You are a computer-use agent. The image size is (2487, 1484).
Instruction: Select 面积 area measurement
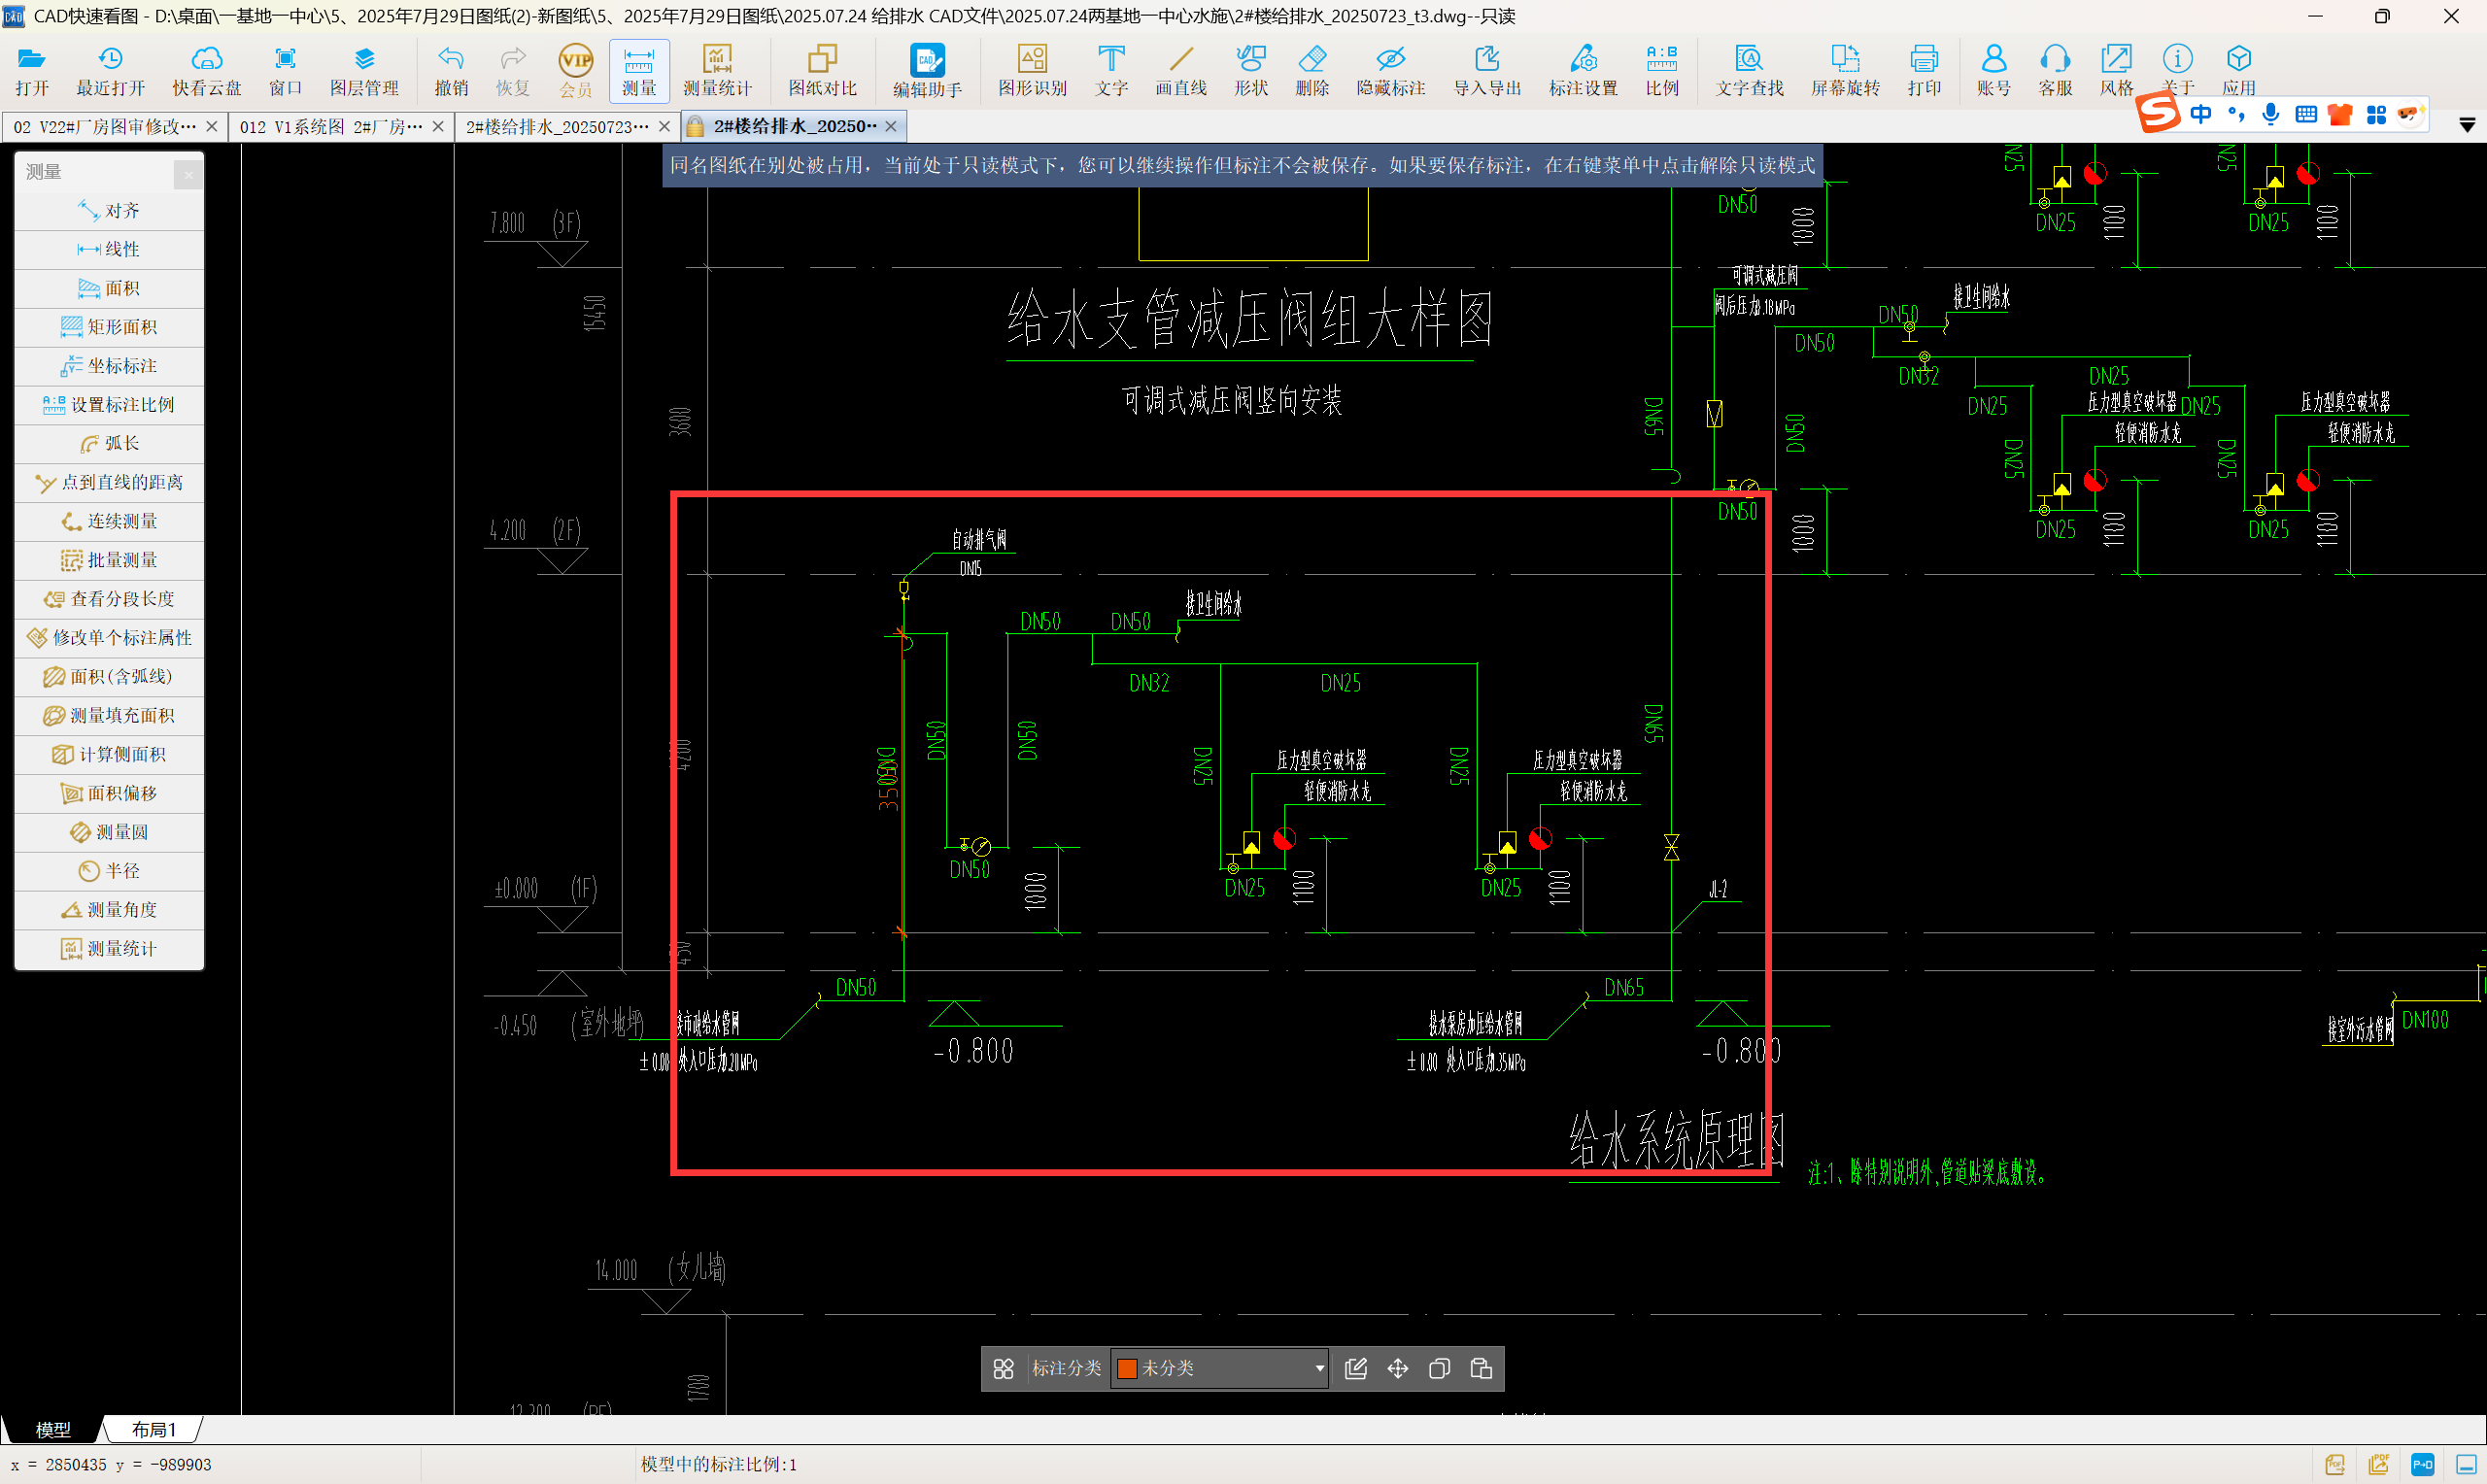tap(110, 288)
